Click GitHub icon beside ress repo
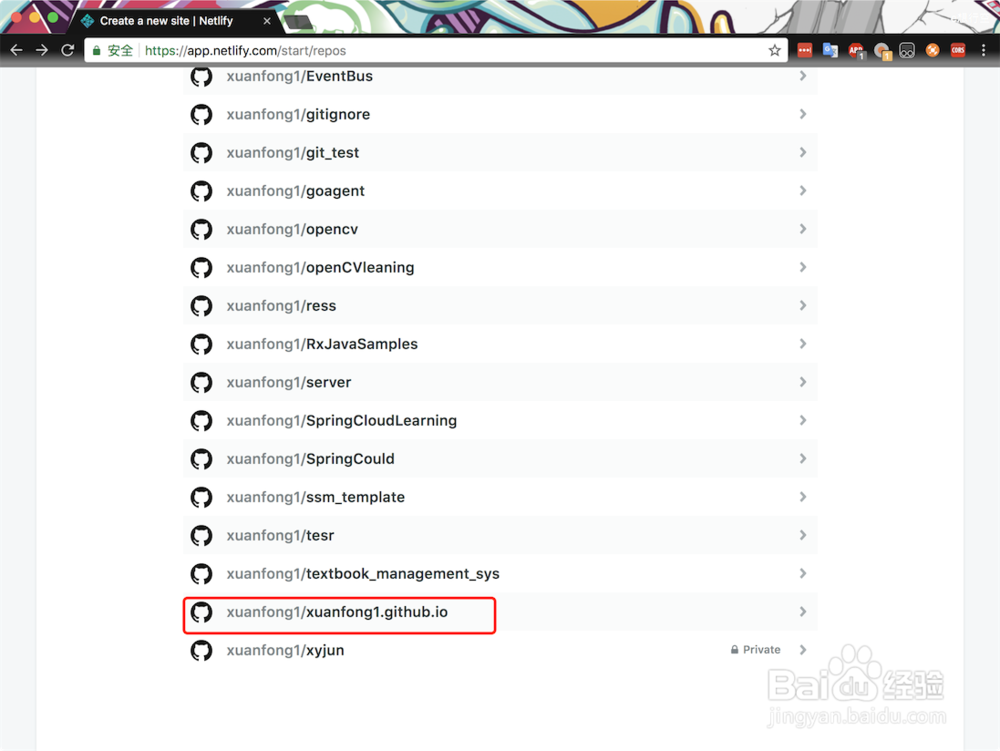This screenshot has height=751, width=1000. pos(202,306)
